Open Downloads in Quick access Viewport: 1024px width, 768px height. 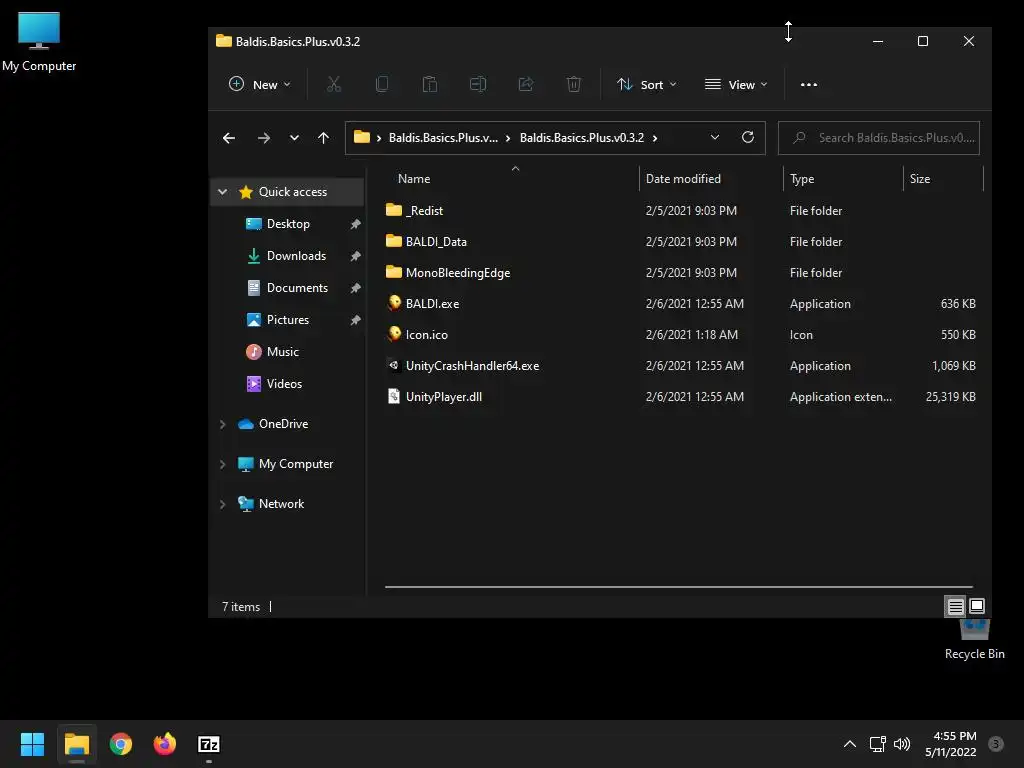coord(296,256)
